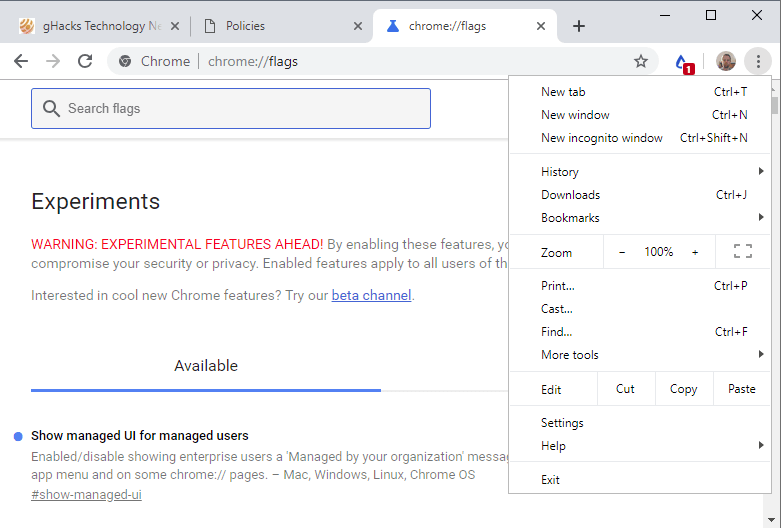
Task: Focus the Search flags input field
Action: 231,108
